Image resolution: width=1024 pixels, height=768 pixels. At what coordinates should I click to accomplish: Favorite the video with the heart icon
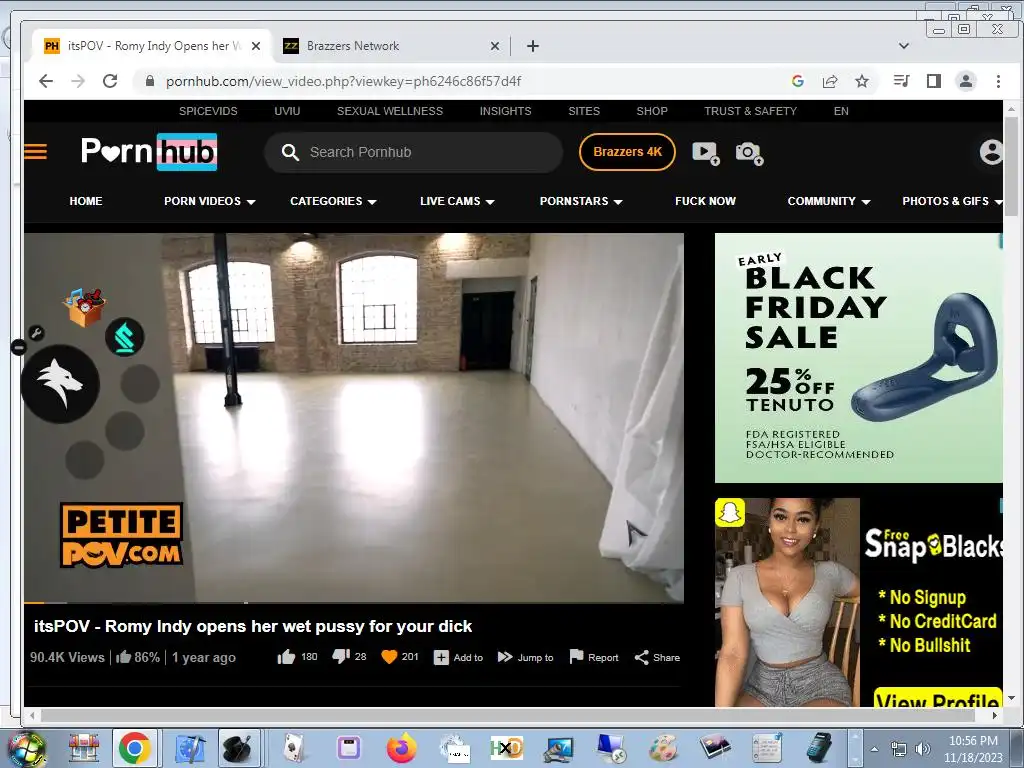pyautogui.click(x=389, y=657)
